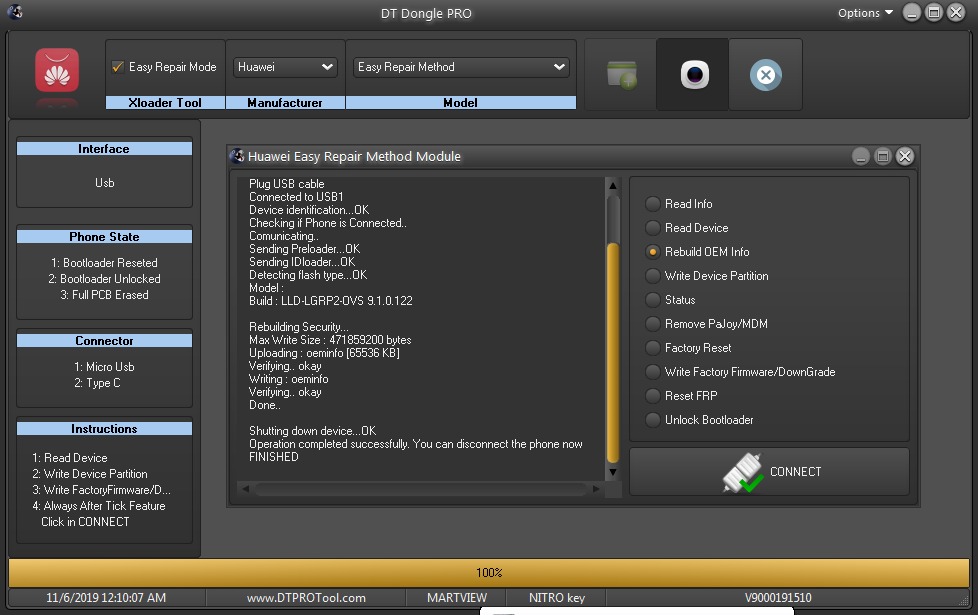Click '2: Write Device Partition' instruction line
The height and width of the screenshot is (615, 978).
pyautogui.click(x=90, y=474)
